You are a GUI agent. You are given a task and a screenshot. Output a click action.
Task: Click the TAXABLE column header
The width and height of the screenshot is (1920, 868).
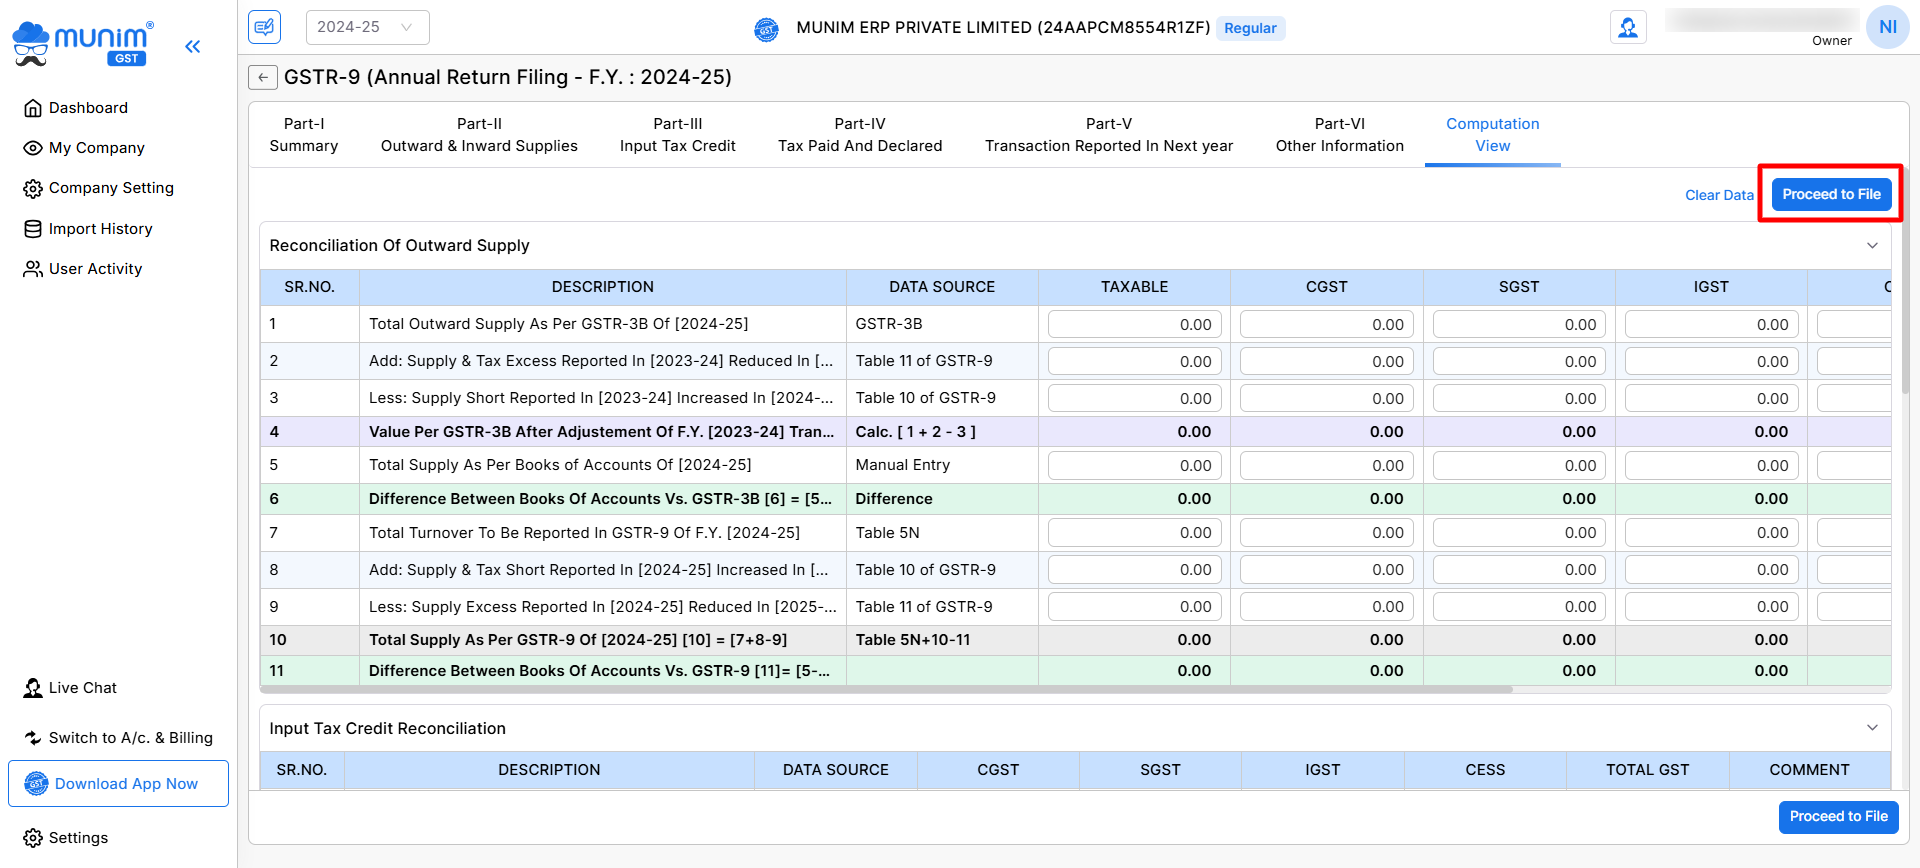coord(1134,287)
